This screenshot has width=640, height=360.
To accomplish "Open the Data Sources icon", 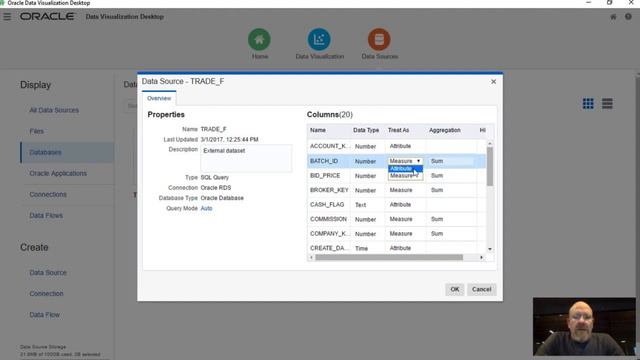I will [x=379, y=40].
